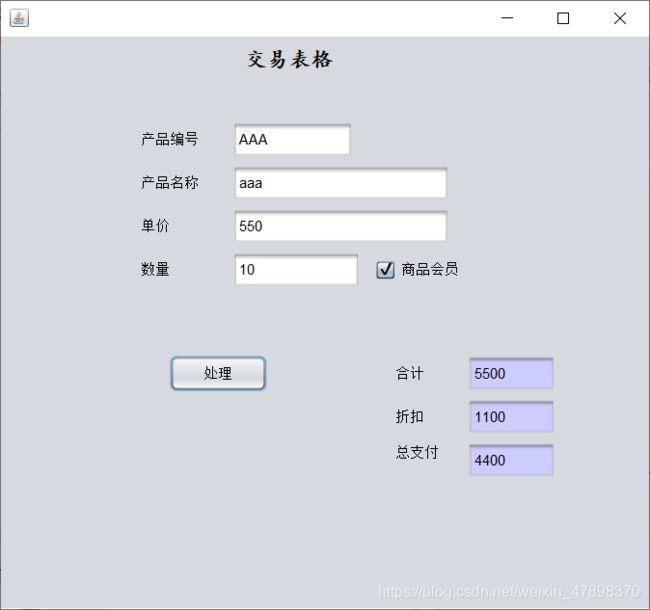This screenshot has width=650, height=610.
Task: Select the 折扣 field showing 1100
Action: (511, 417)
